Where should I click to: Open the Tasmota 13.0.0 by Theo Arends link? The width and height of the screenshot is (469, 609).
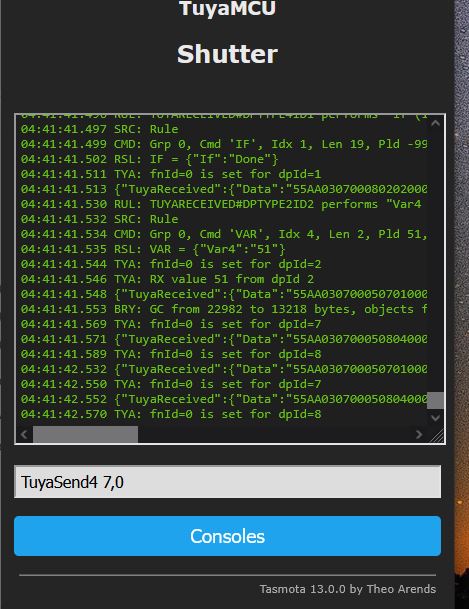[347, 589]
